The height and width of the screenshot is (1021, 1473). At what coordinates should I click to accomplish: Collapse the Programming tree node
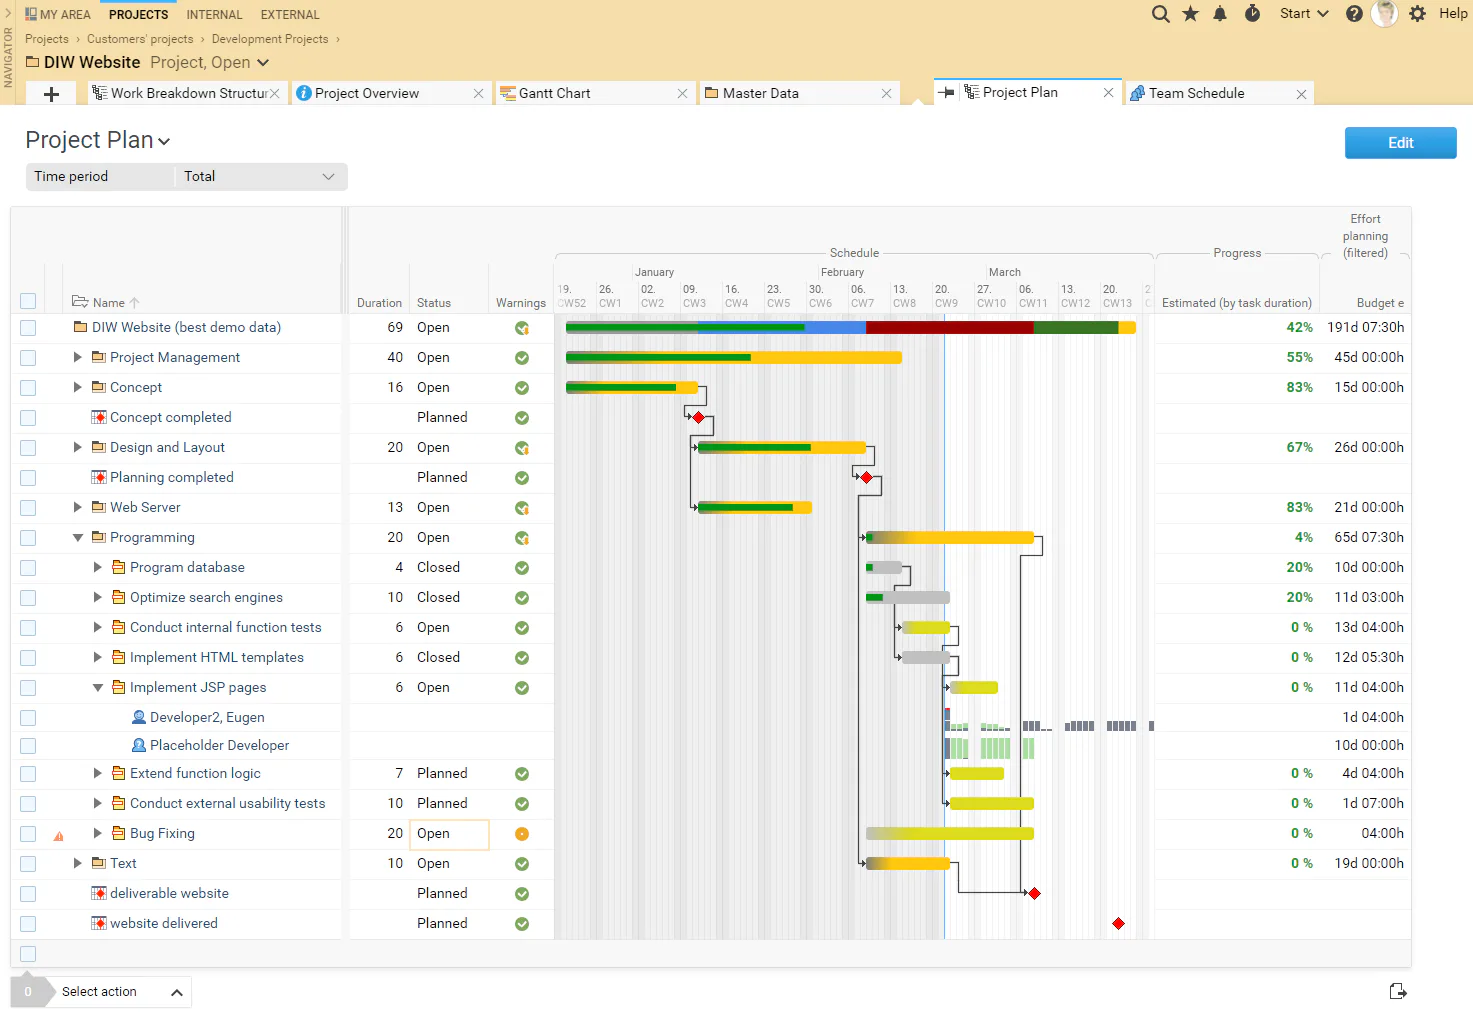77,537
